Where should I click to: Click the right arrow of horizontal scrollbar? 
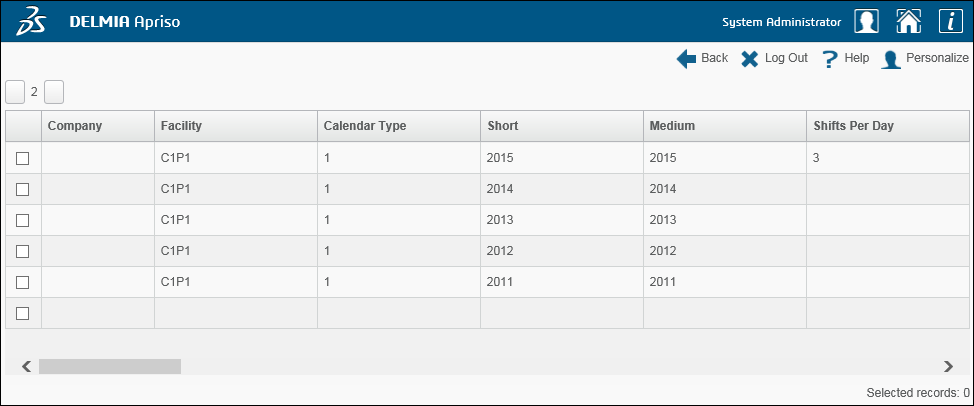948,366
